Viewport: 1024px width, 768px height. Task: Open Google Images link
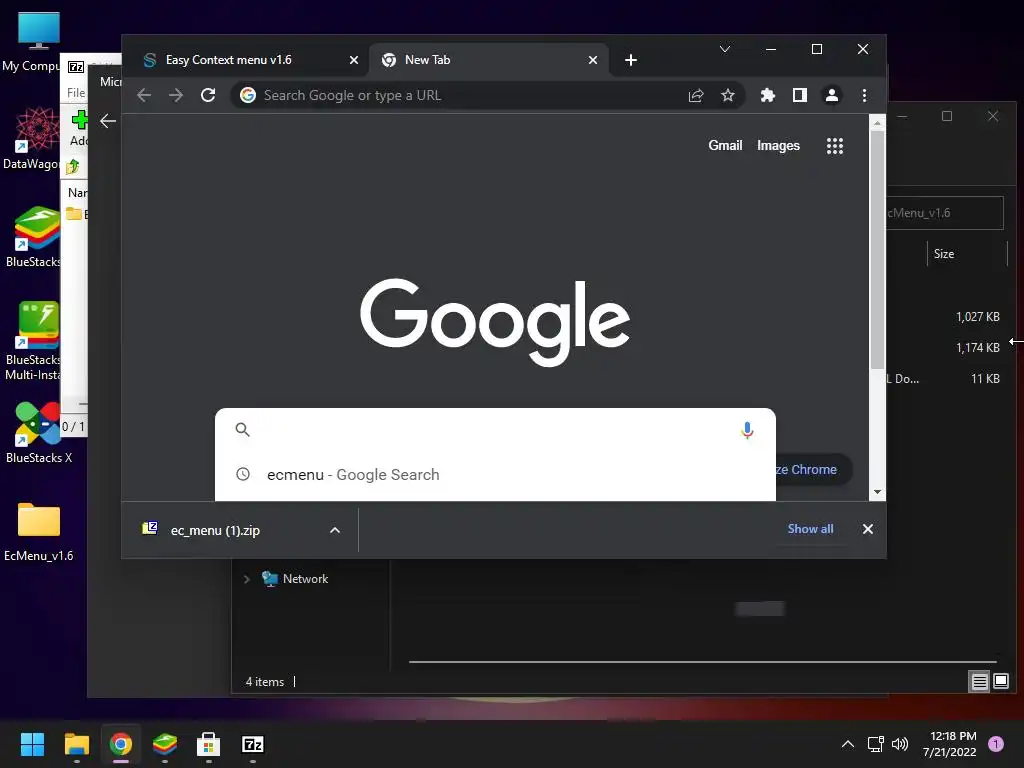[778, 146]
